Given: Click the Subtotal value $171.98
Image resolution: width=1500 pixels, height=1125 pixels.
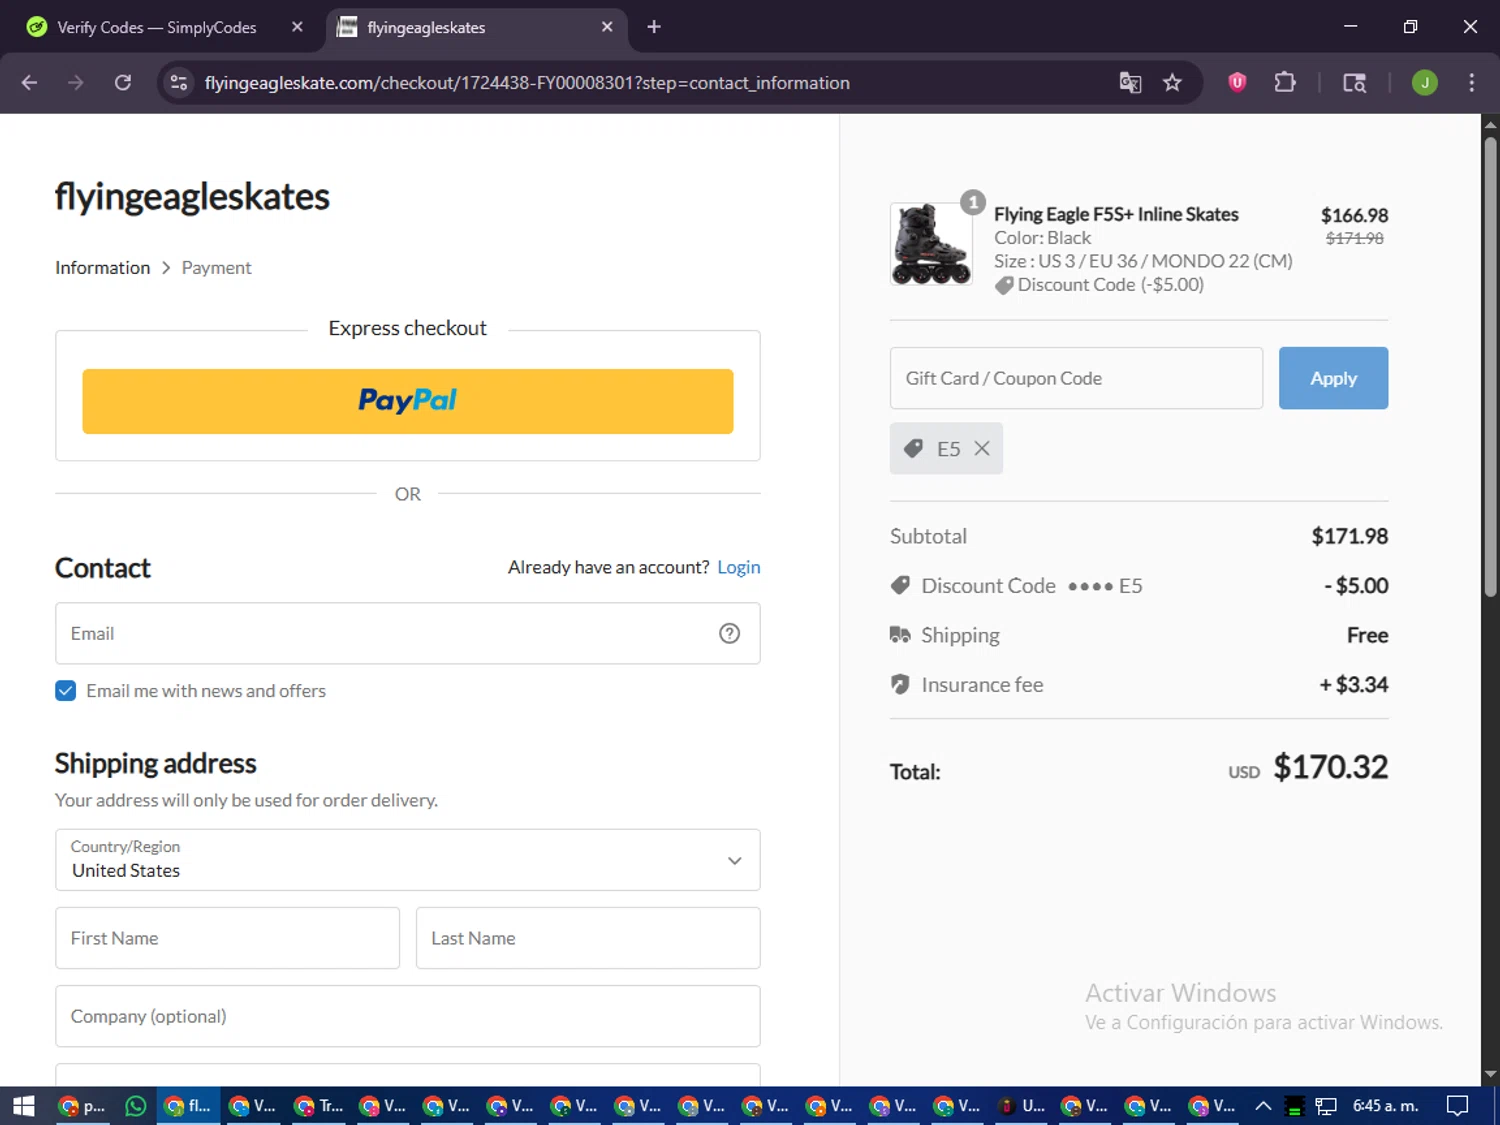Looking at the screenshot, I should pos(1350,536).
